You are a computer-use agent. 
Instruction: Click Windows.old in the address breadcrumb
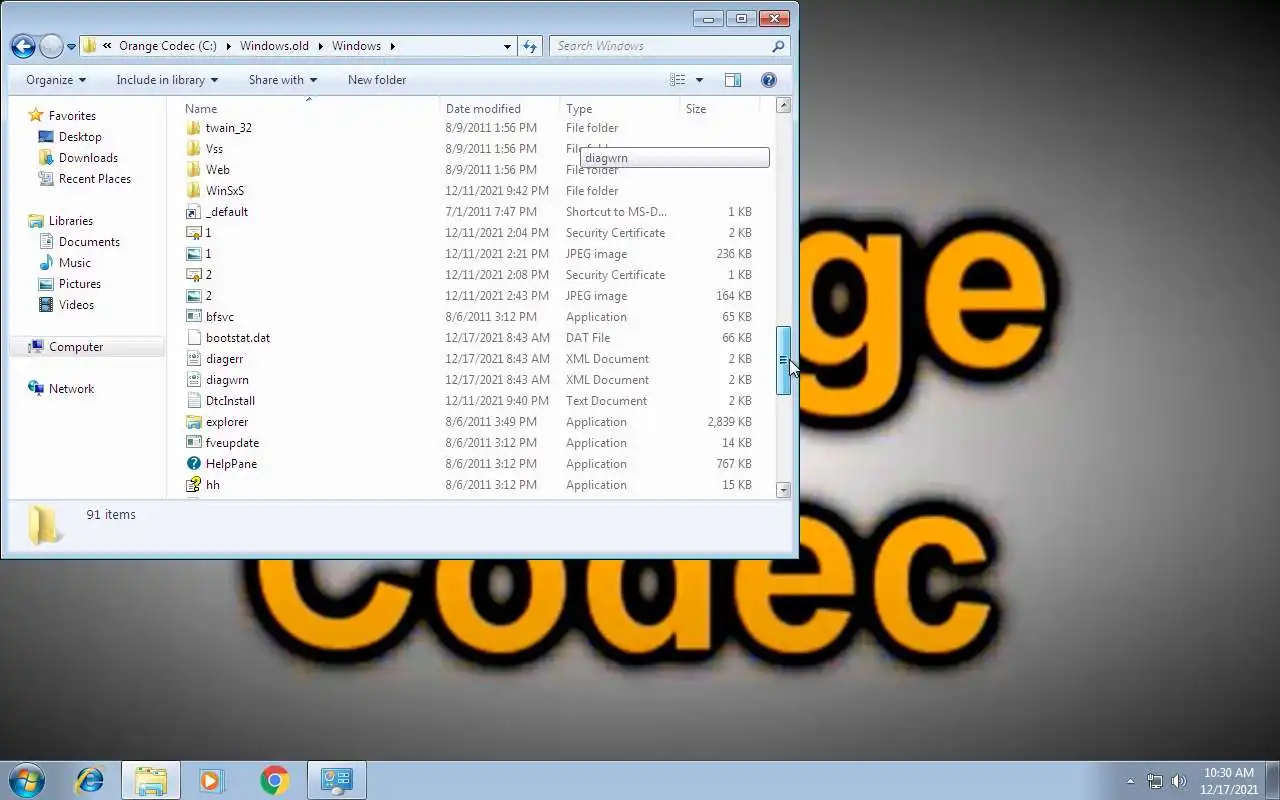[274, 46]
